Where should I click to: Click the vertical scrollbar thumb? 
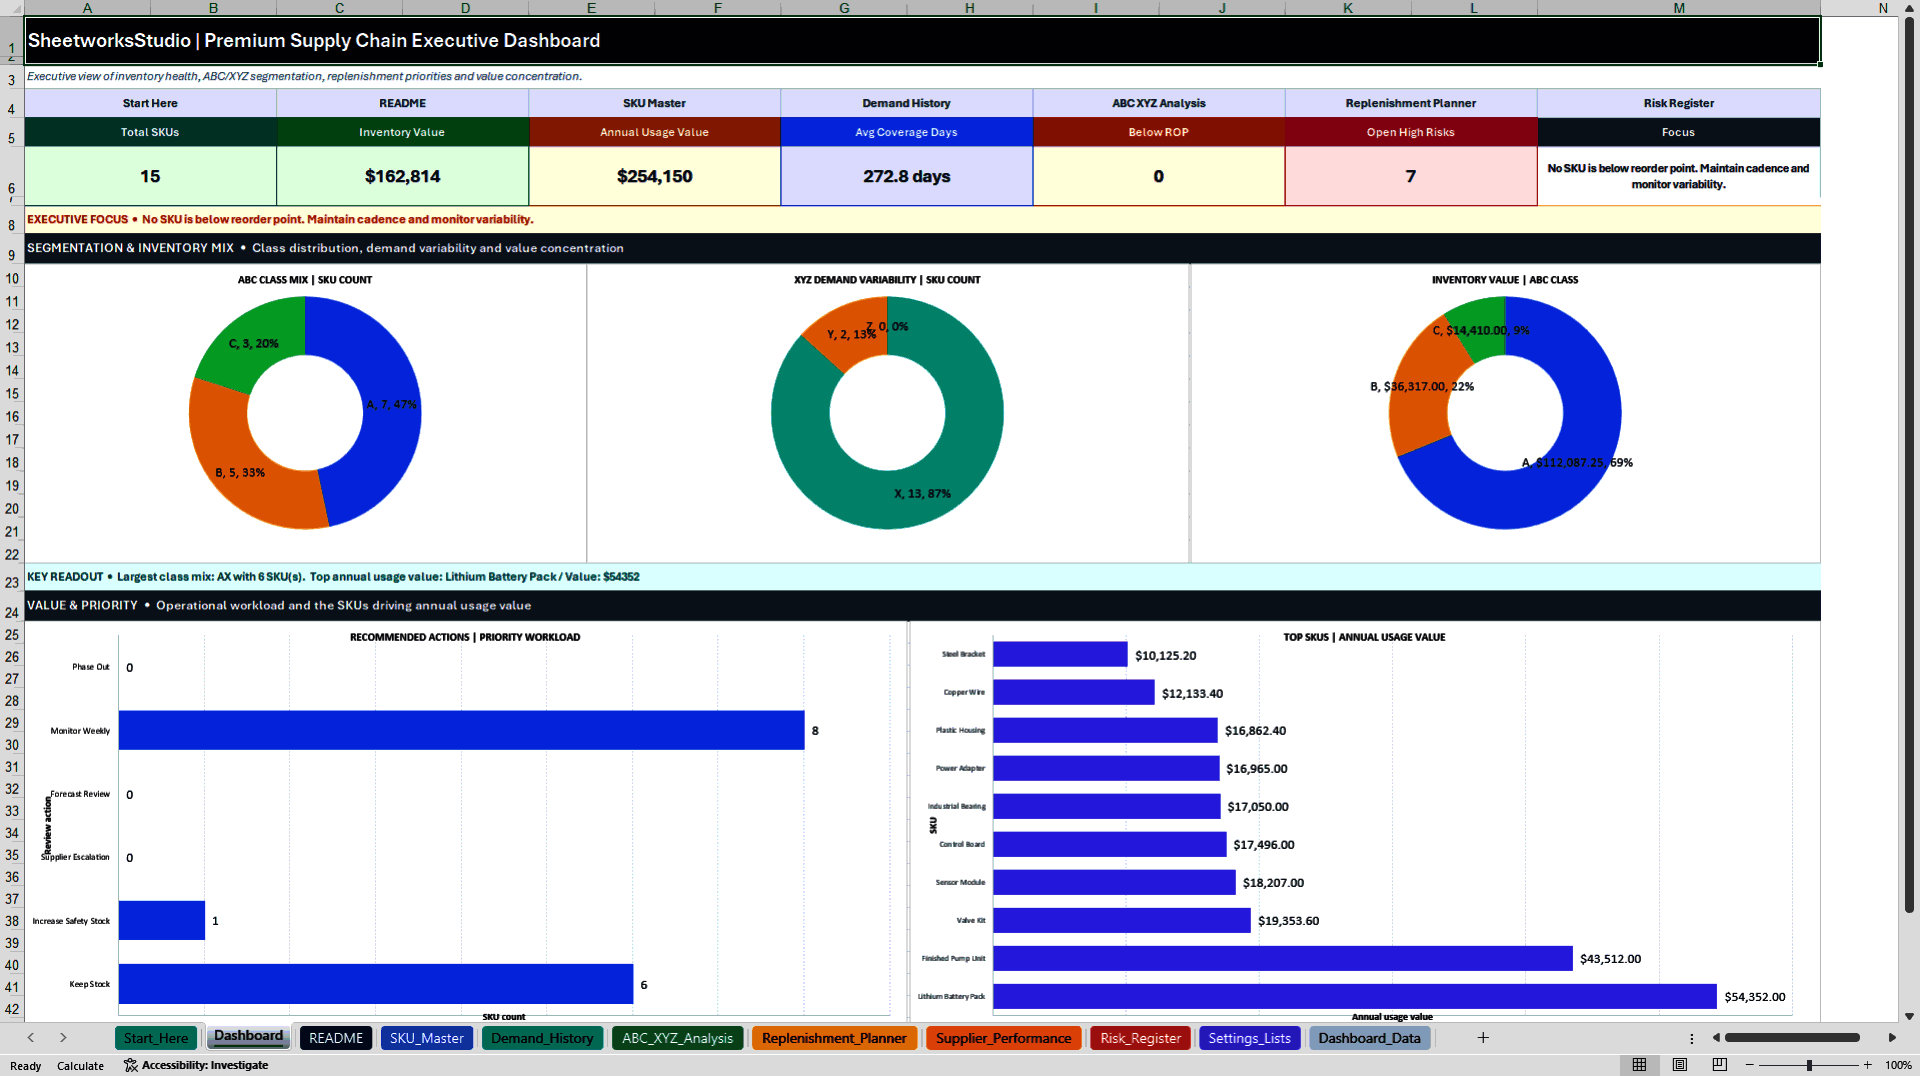pos(1909,465)
